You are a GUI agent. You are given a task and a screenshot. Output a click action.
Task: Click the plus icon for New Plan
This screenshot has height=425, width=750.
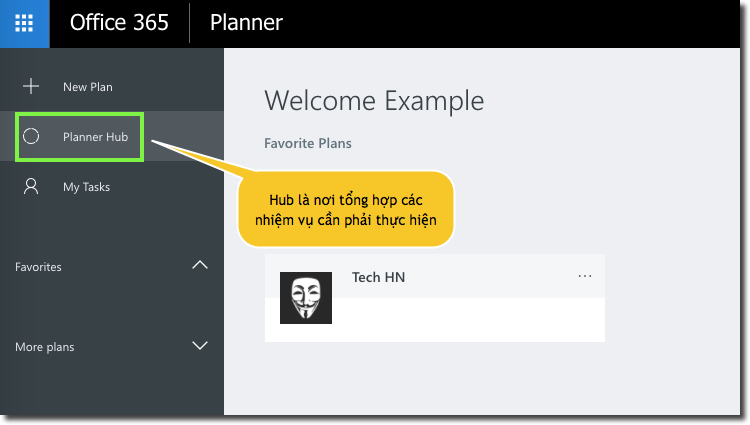tap(31, 87)
